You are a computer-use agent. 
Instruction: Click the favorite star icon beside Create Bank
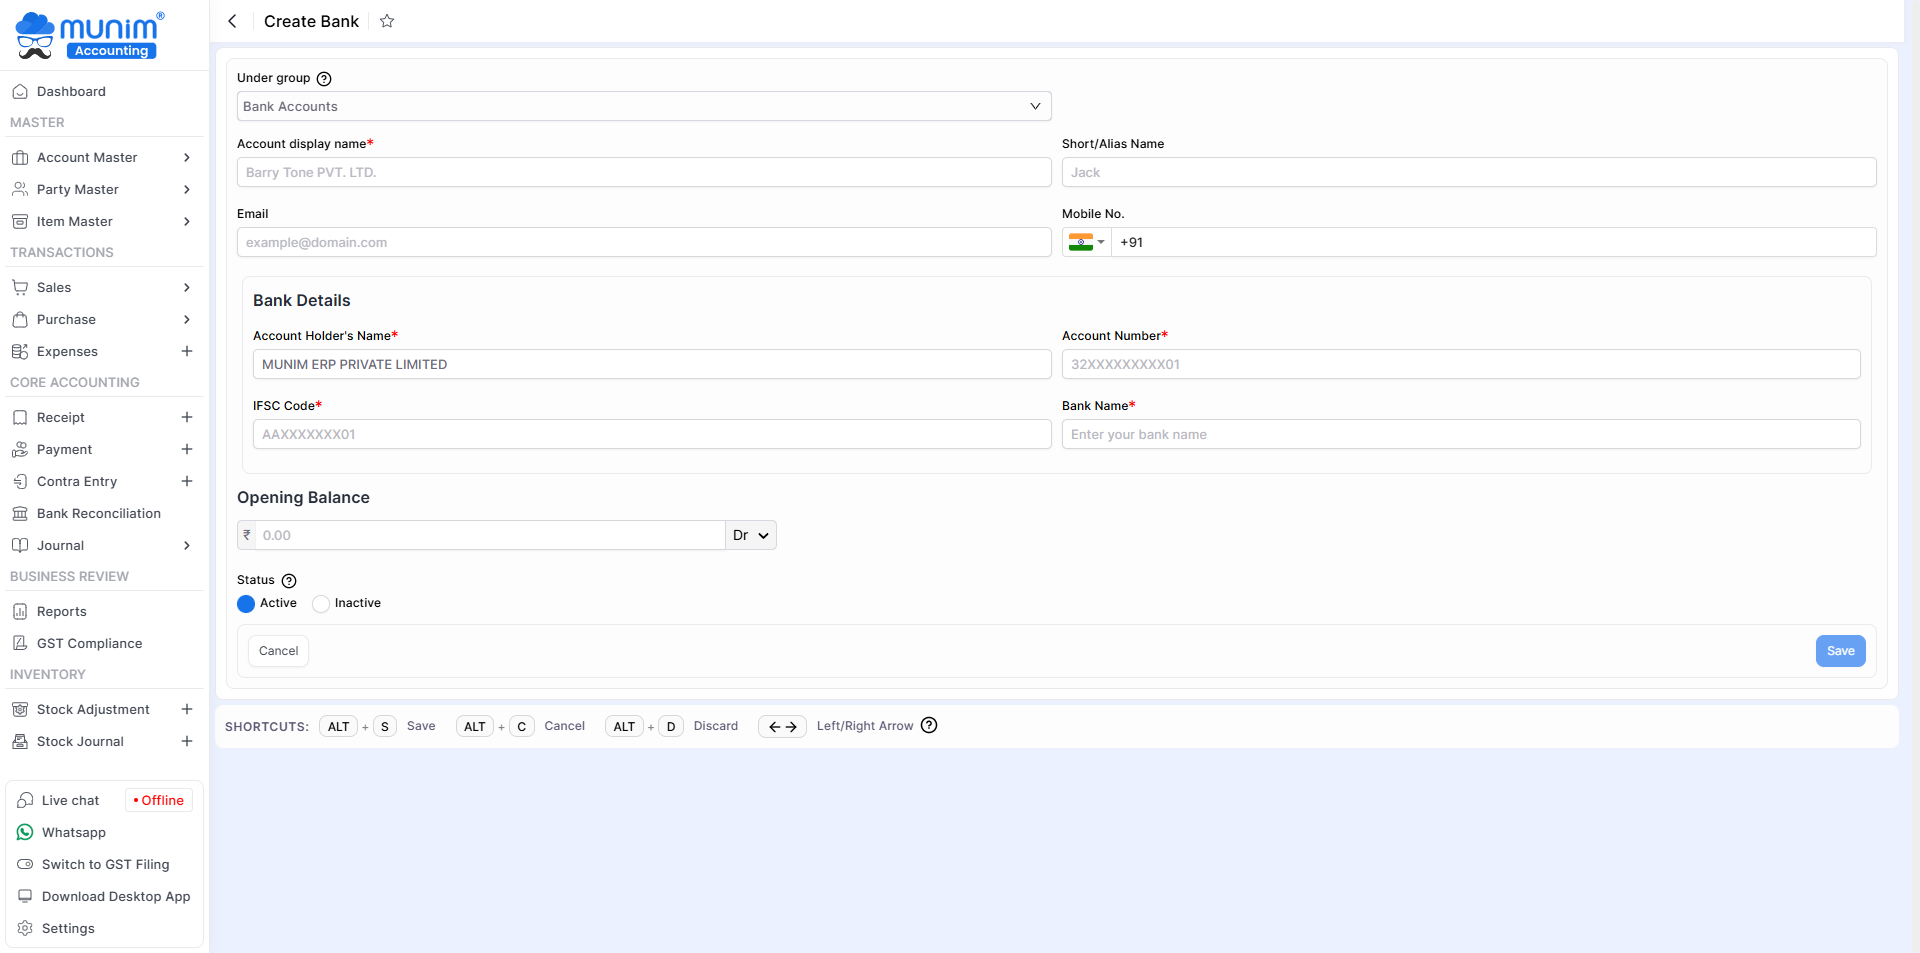387,21
